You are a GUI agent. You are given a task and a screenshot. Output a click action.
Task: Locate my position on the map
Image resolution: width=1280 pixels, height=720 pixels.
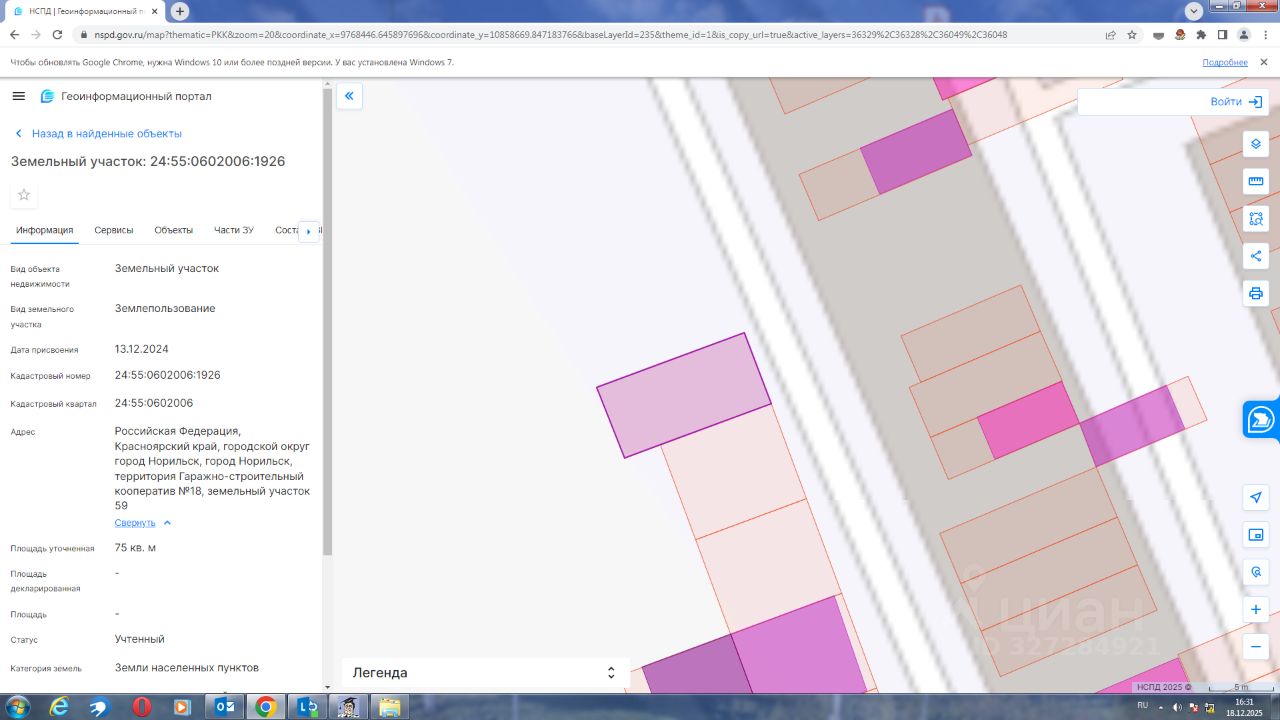point(1256,498)
